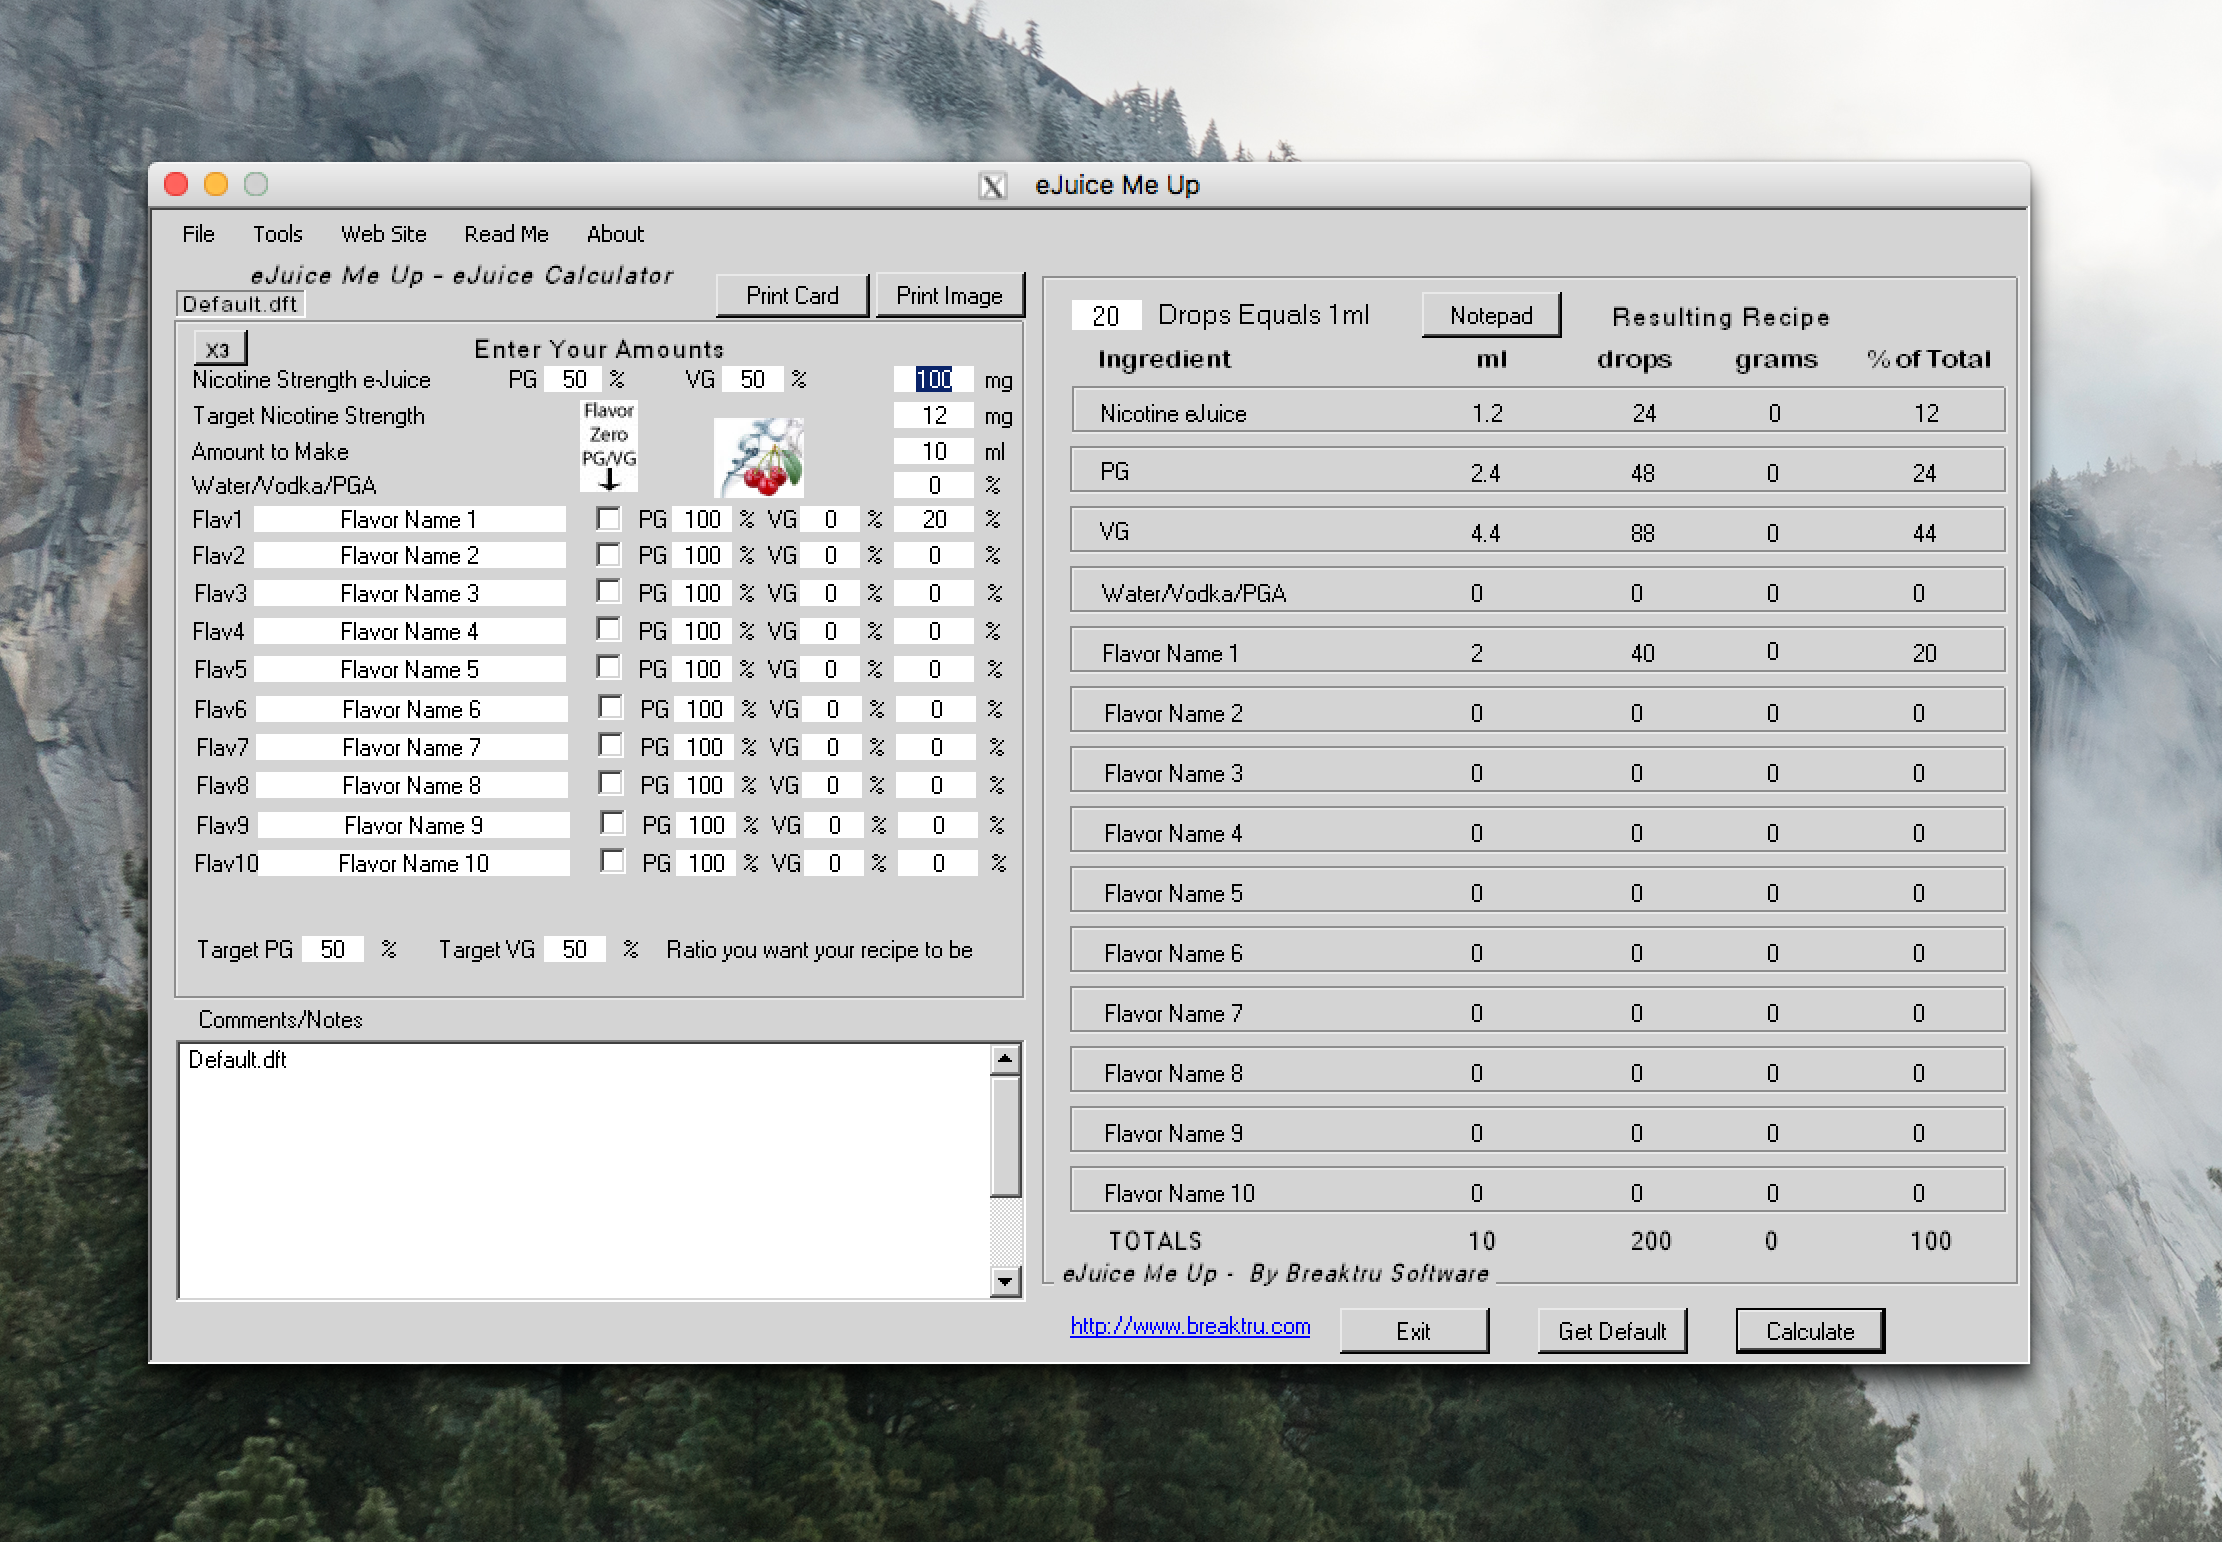Click the Flavor Name 1 result row
The height and width of the screenshot is (1542, 2222).
click(x=1538, y=652)
